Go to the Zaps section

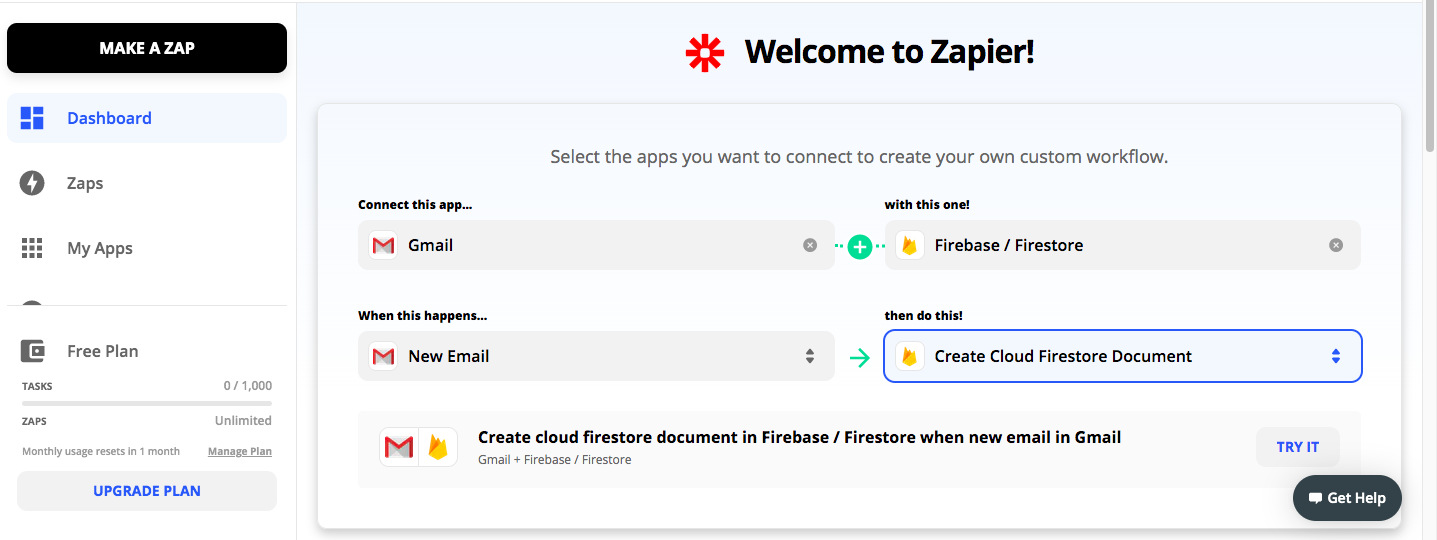(x=85, y=183)
